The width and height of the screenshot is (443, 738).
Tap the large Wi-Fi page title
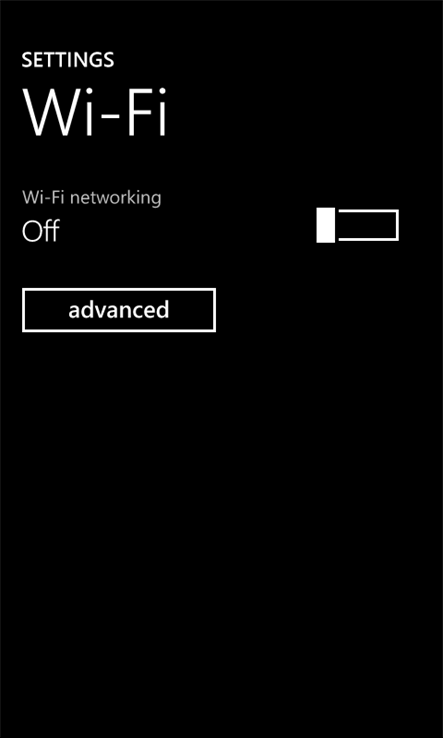click(95, 112)
